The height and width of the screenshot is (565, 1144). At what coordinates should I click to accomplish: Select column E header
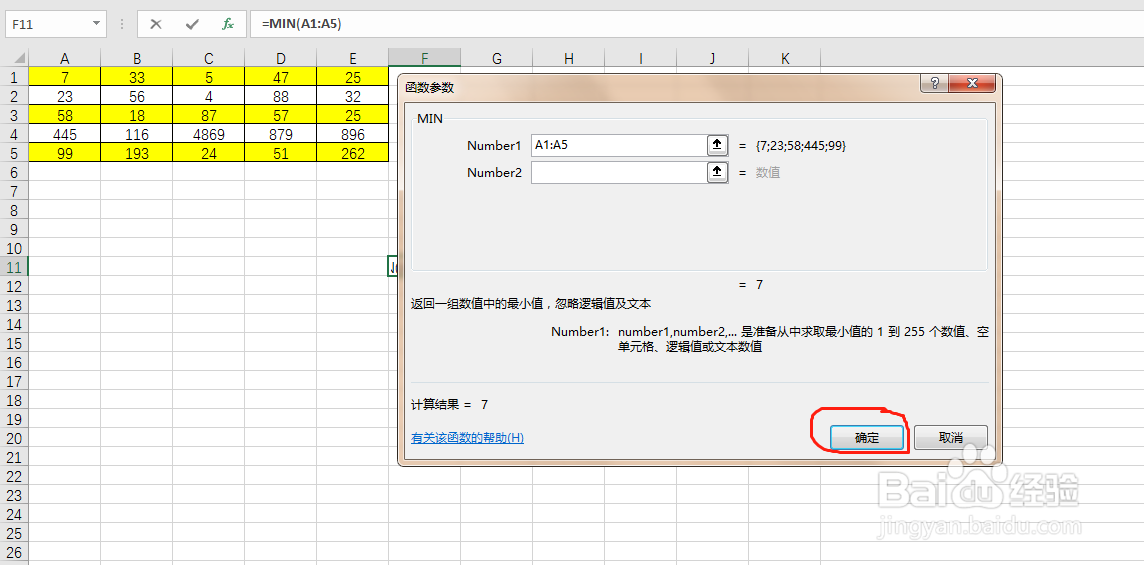tap(352, 58)
